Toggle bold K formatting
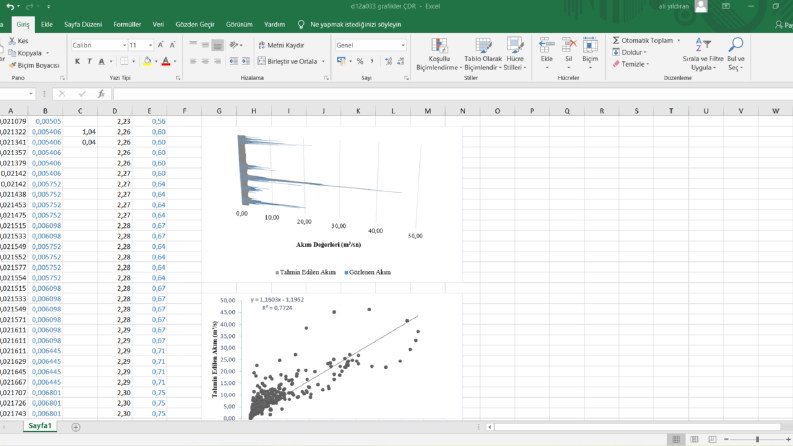The height and width of the screenshot is (446, 793). (x=77, y=61)
